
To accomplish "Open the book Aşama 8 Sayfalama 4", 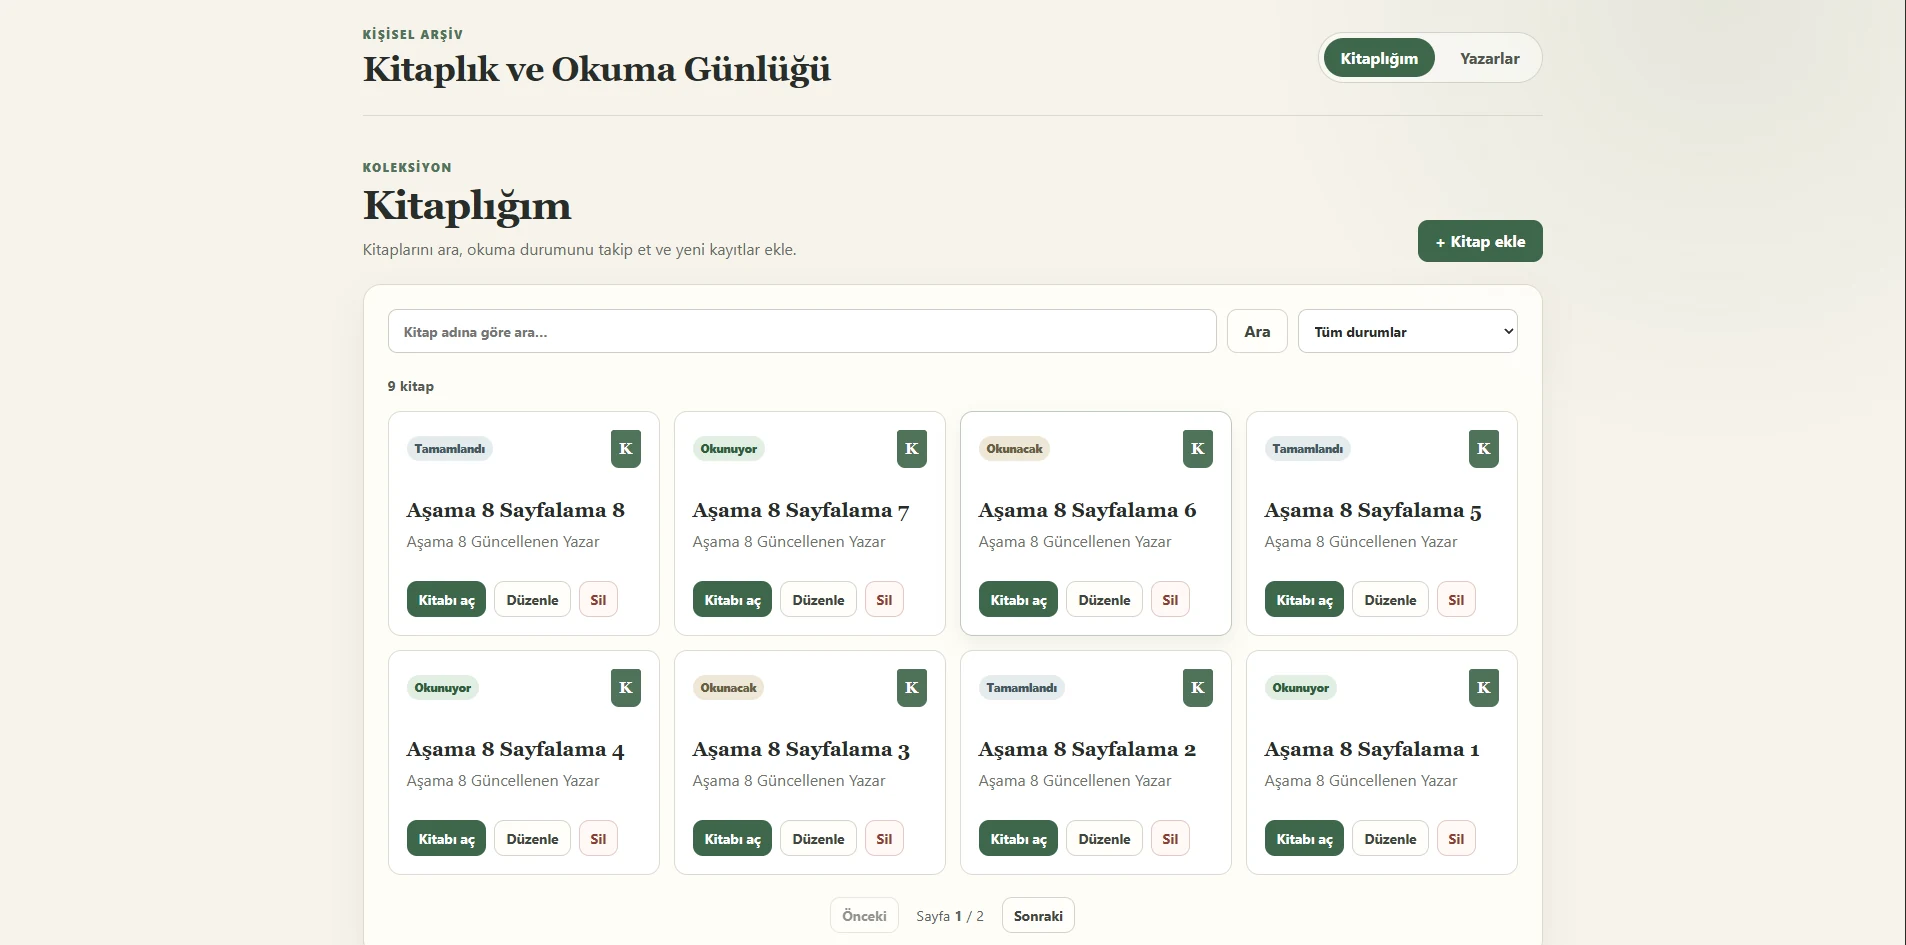I will pyautogui.click(x=446, y=839).
